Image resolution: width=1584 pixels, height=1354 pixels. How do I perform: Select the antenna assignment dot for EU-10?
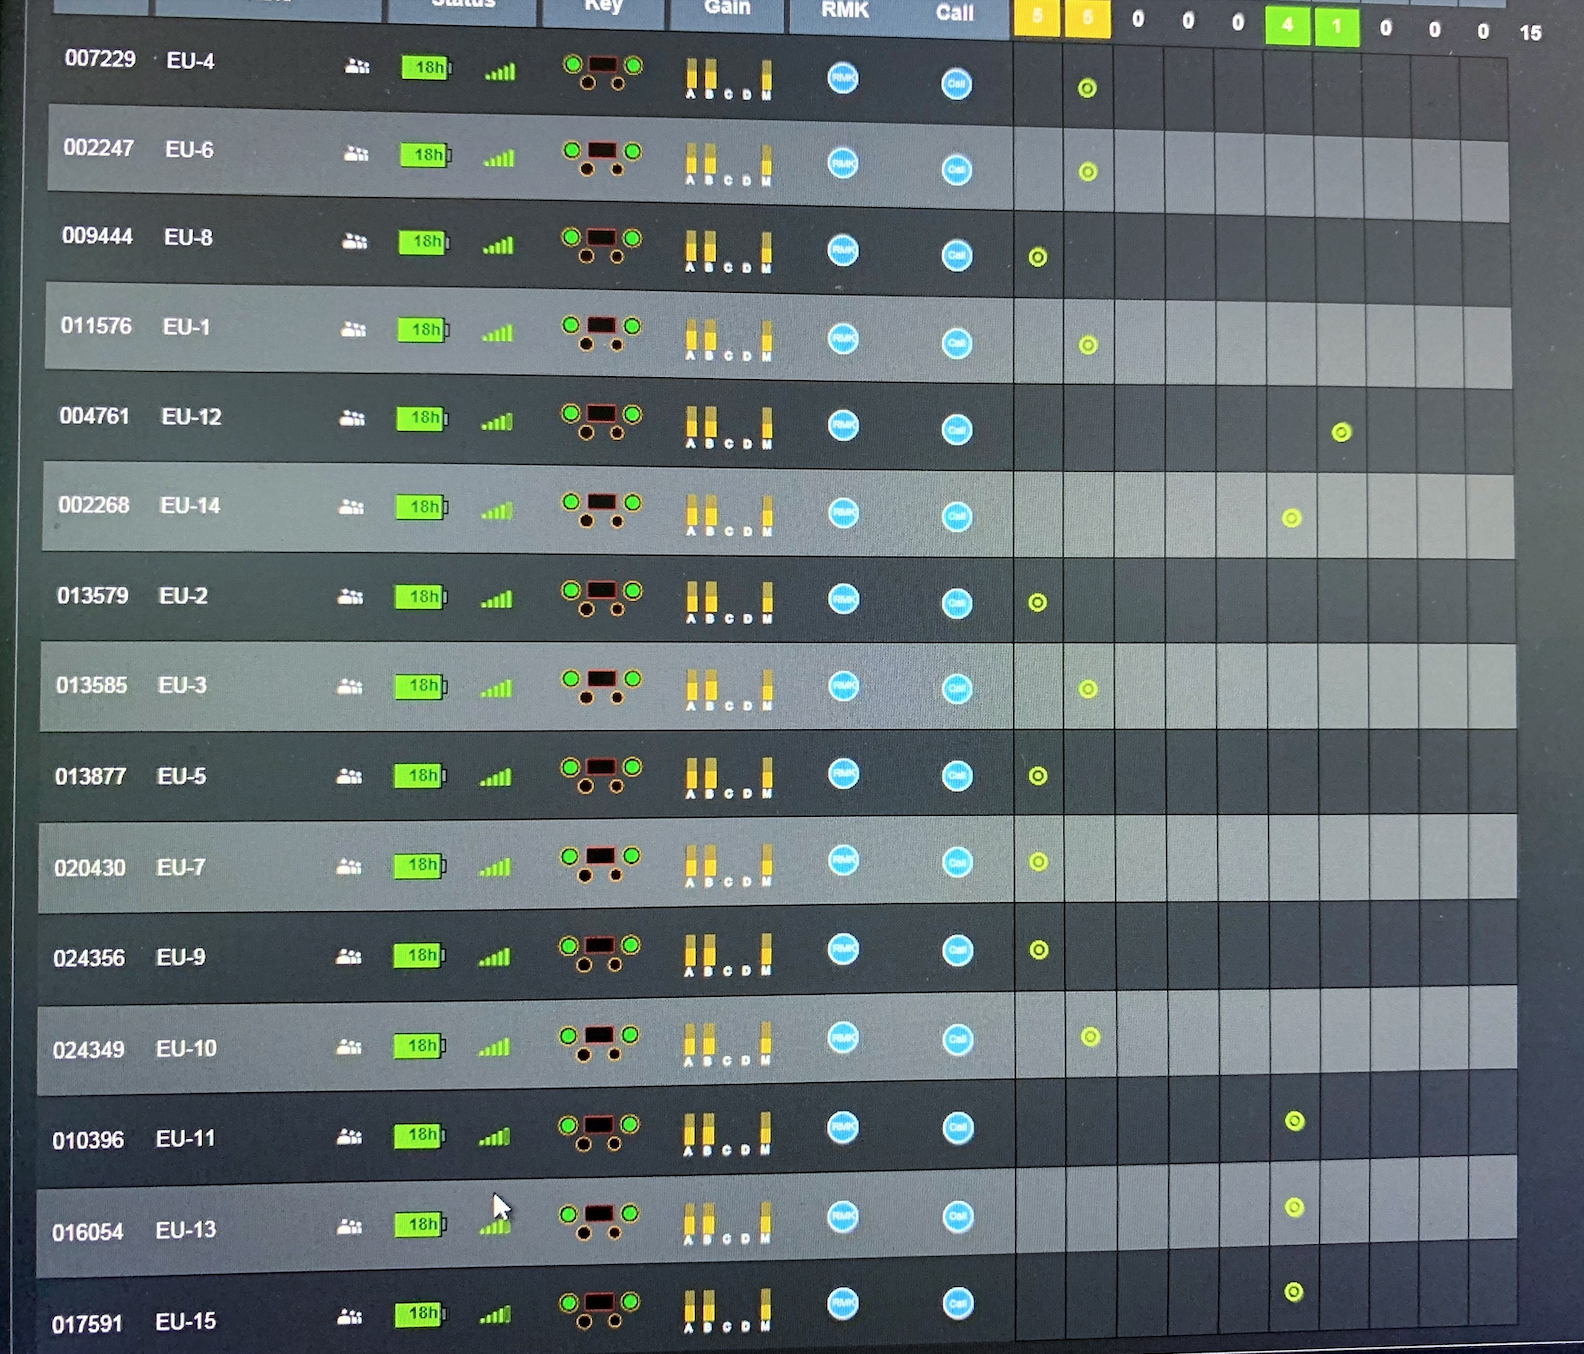(x=1090, y=1037)
